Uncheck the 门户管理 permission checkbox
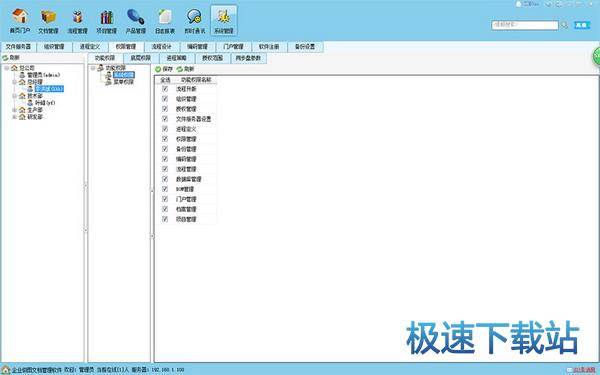 point(165,199)
